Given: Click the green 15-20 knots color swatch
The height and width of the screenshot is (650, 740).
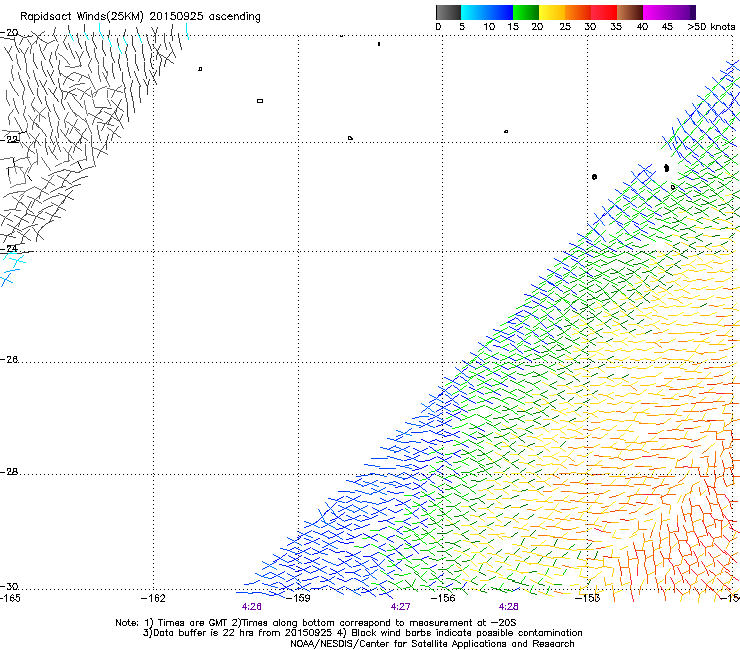Looking at the screenshot, I should pyautogui.click(x=526, y=12).
